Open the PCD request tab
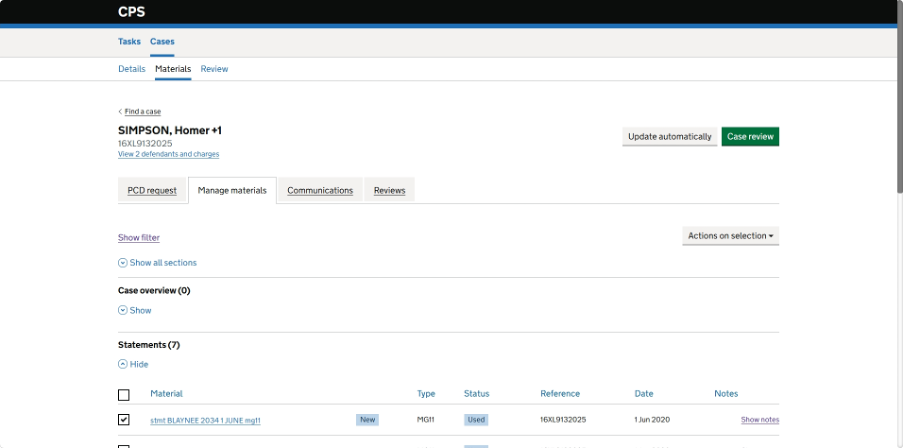This screenshot has width=904, height=448. tap(152, 190)
